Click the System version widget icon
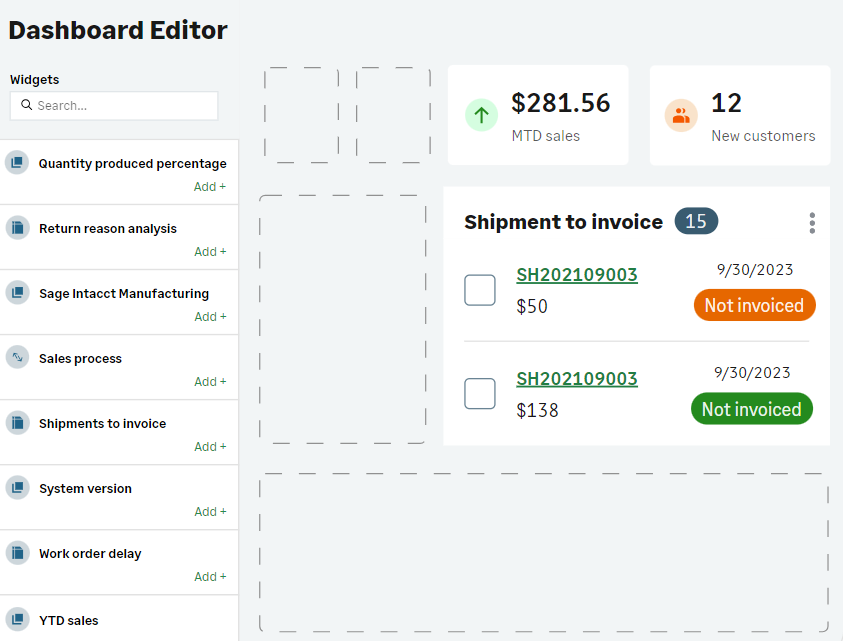Screen dimensions: 843x641 click(17, 487)
